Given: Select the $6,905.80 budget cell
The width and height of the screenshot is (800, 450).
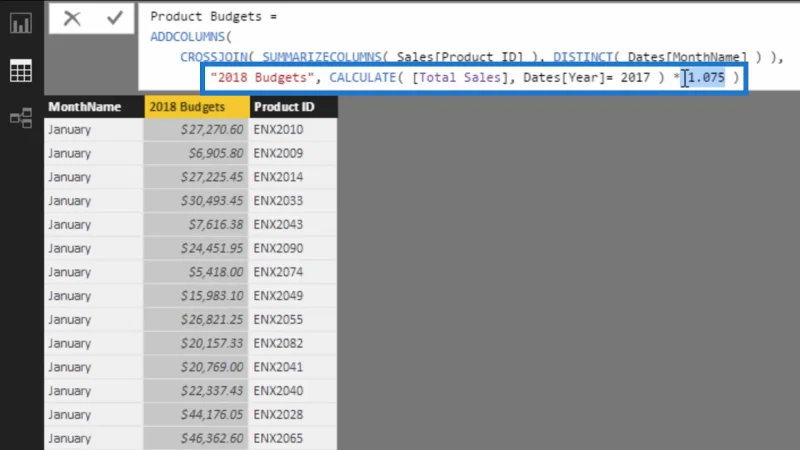Looking at the screenshot, I should [196, 153].
